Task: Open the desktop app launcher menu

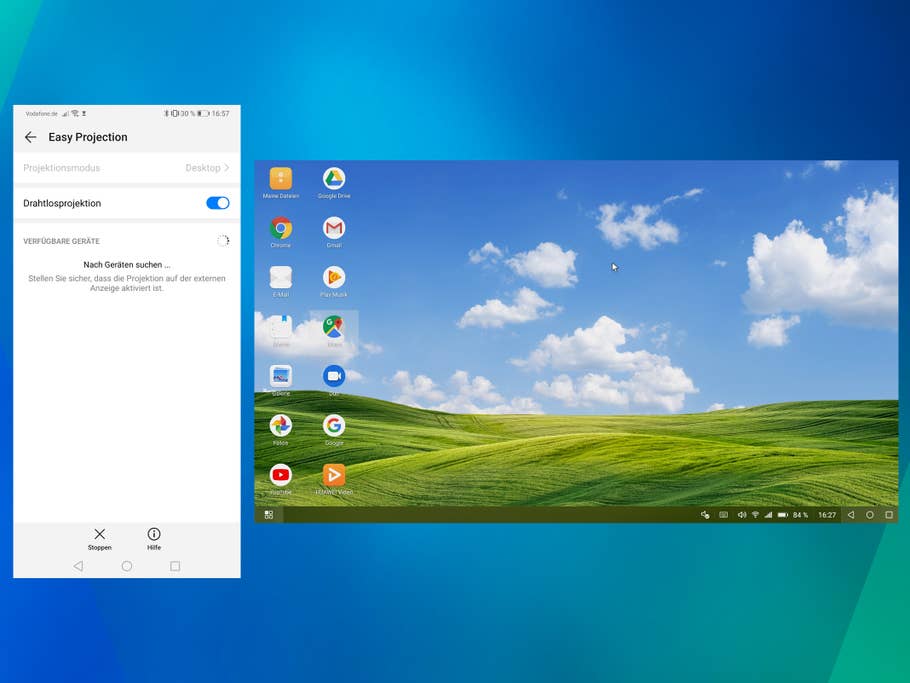Action: pos(269,515)
